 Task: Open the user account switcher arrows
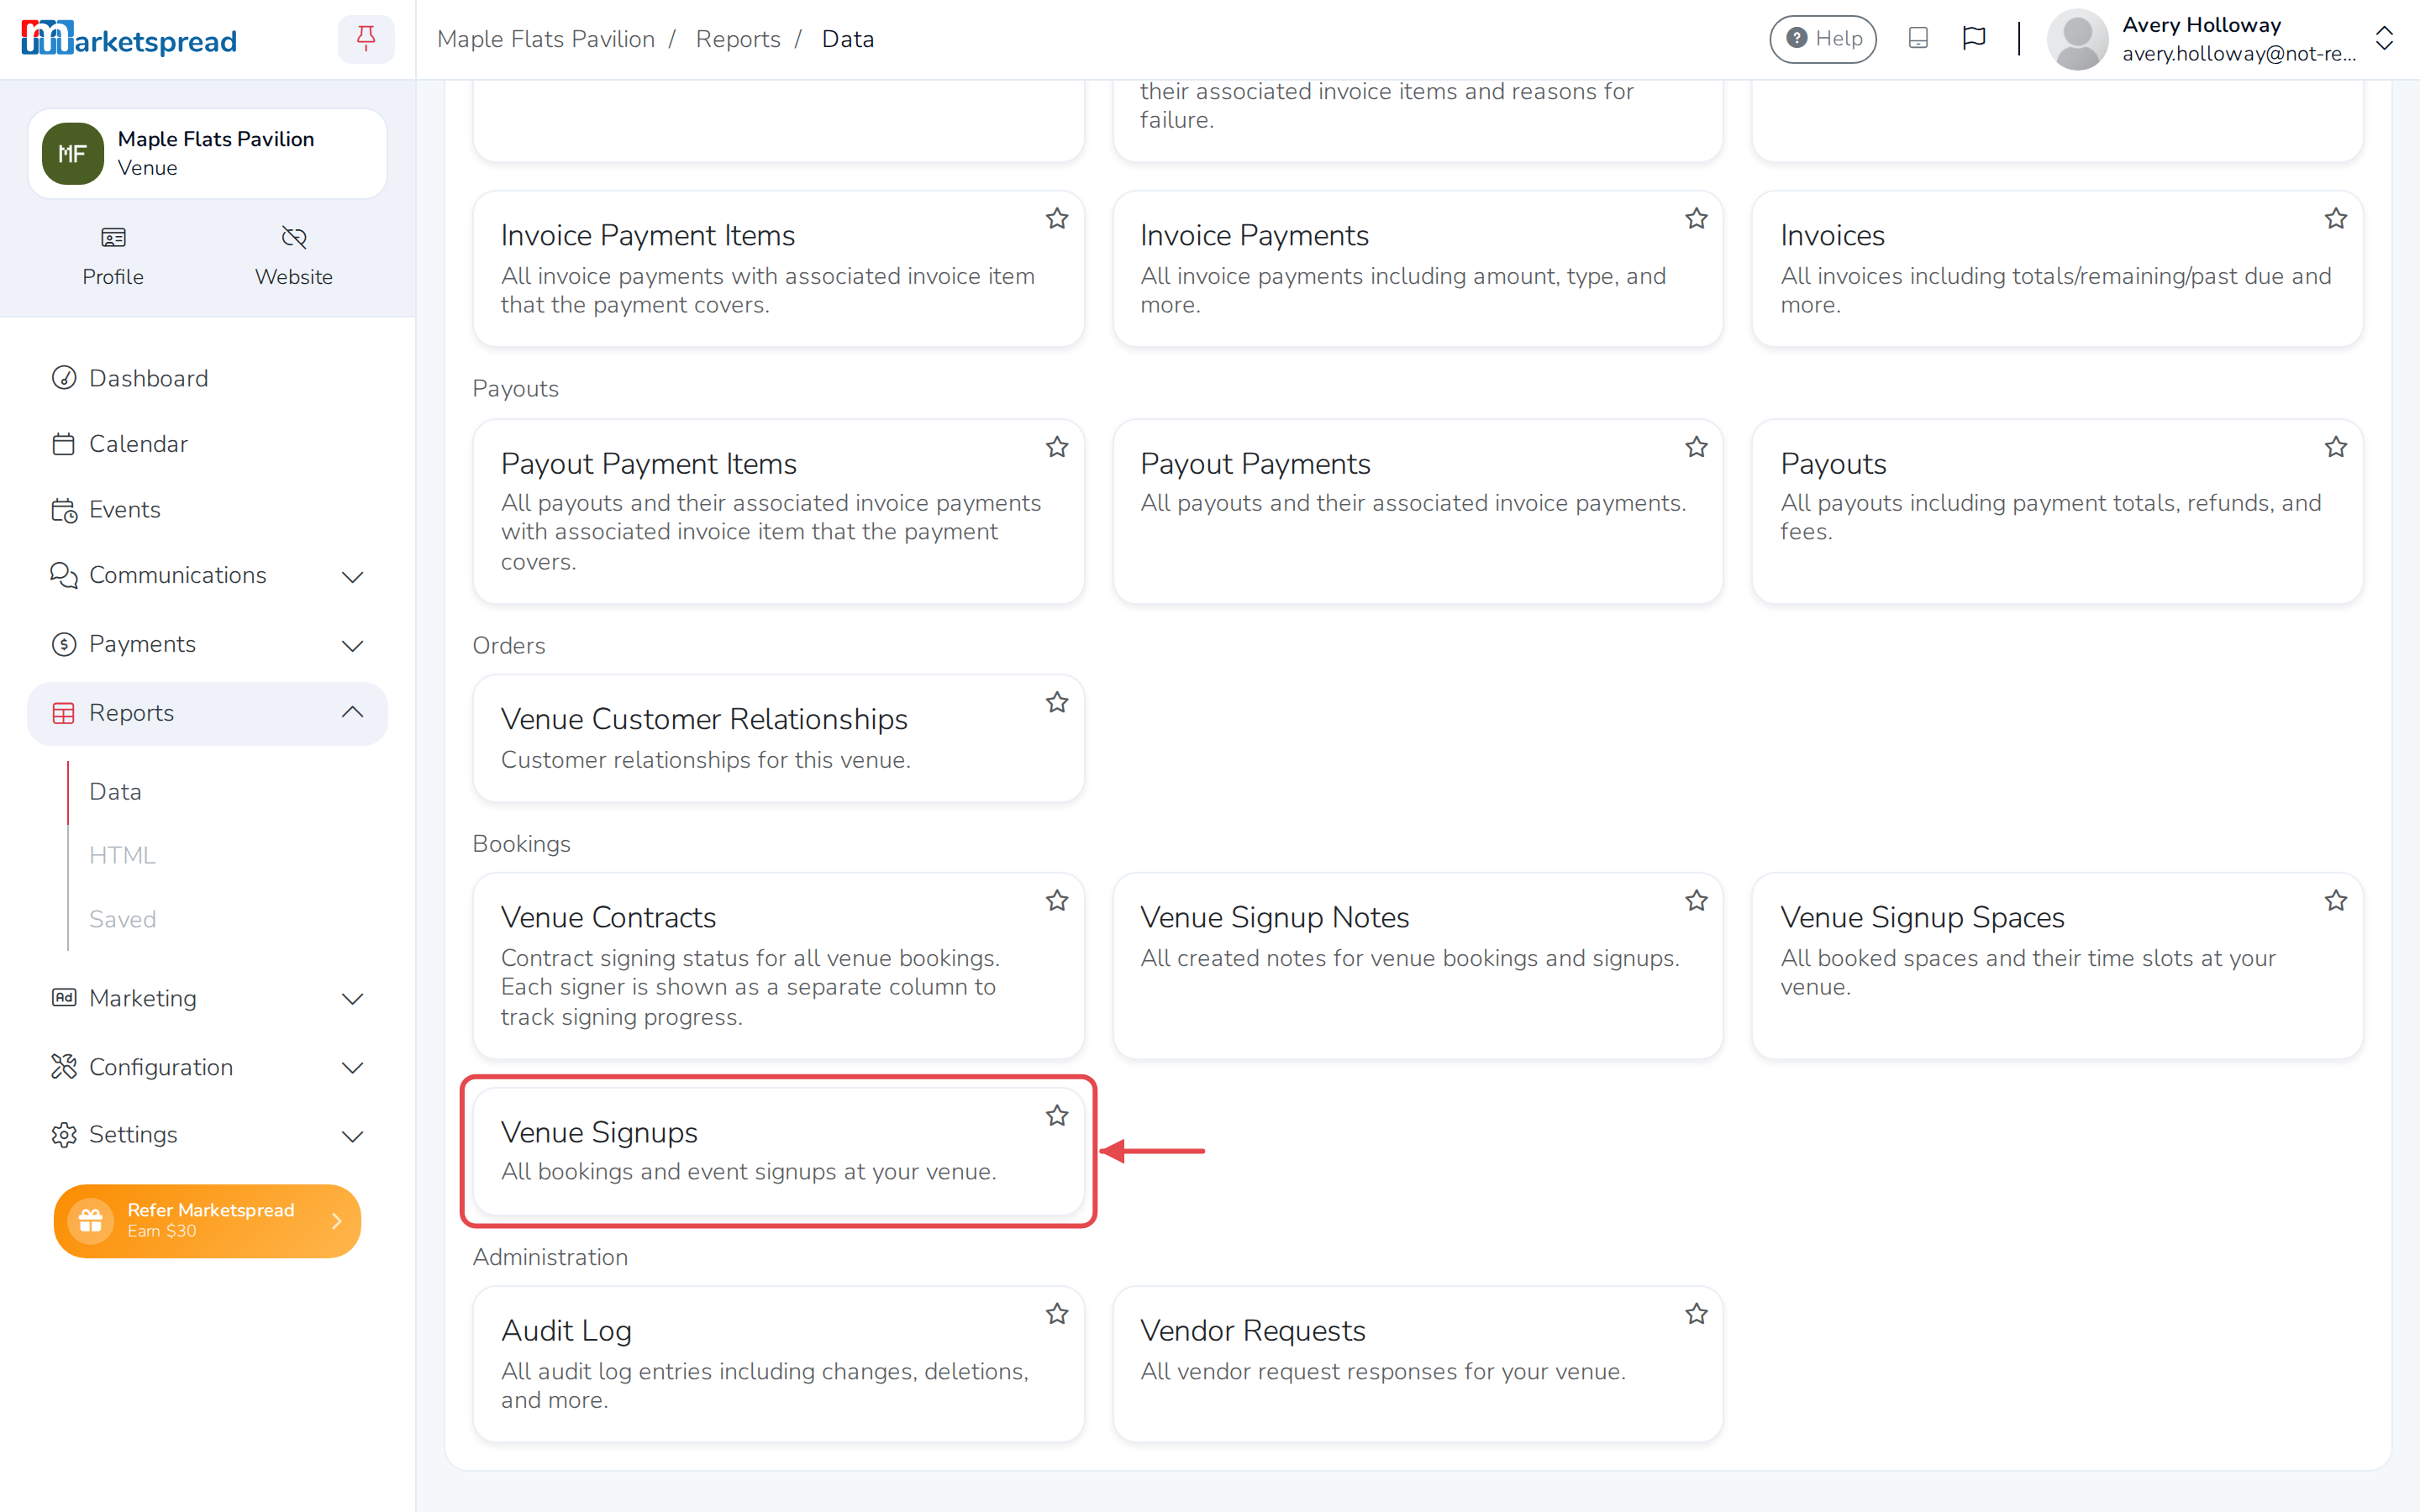(2384, 39)
